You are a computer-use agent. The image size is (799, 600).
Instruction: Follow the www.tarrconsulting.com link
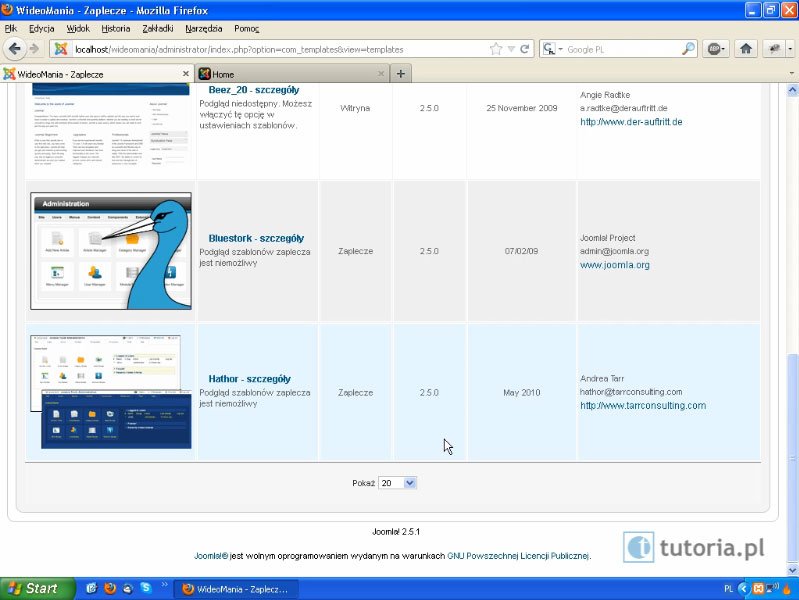point(642,406)
